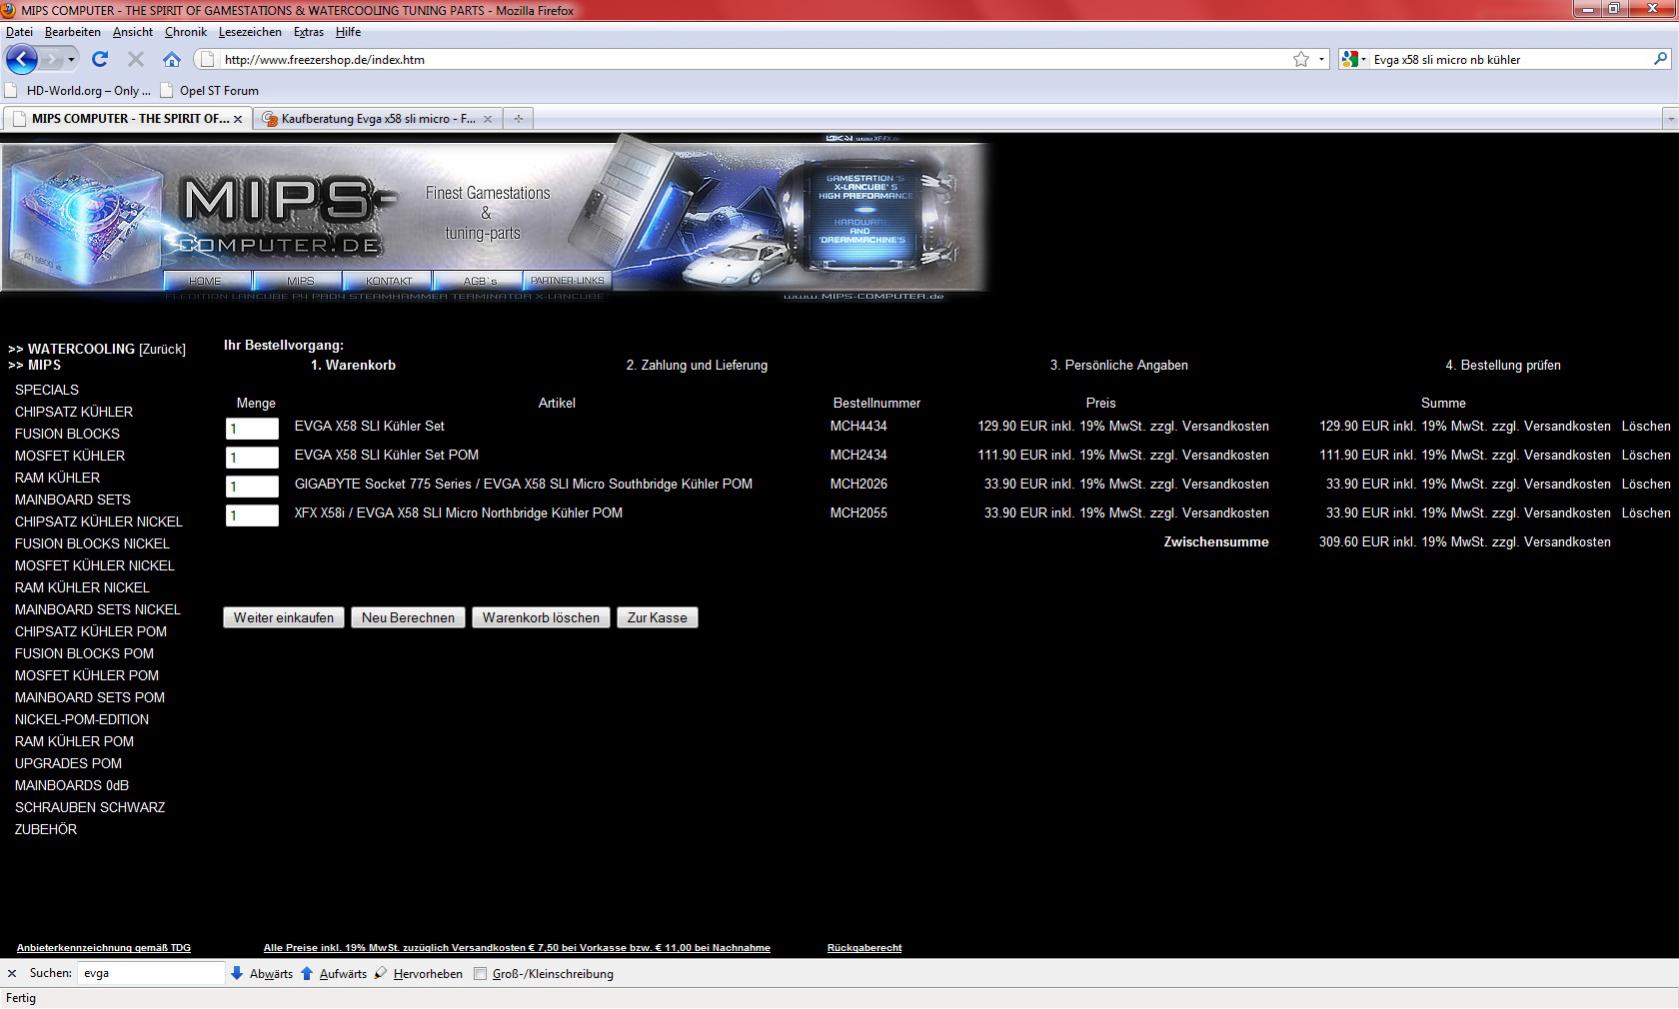Click the Warenkorb löschen button
The image size is (1679, 1009).
541,618
